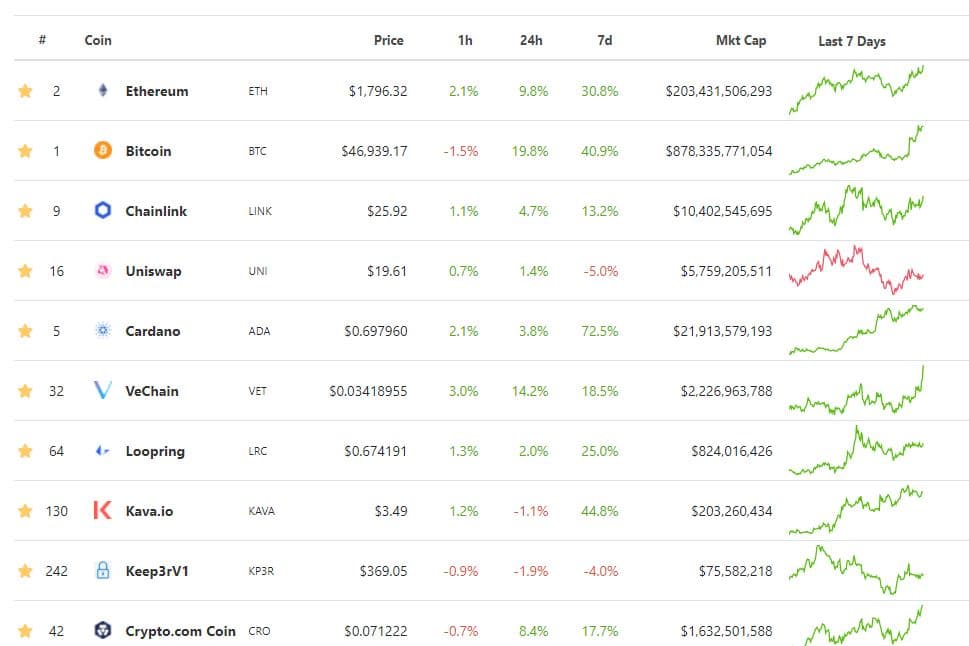Image resolution: width=969 pixels, height=646 pixels.
Task: Click the Cardano logo icon
Action: point(103,330)
